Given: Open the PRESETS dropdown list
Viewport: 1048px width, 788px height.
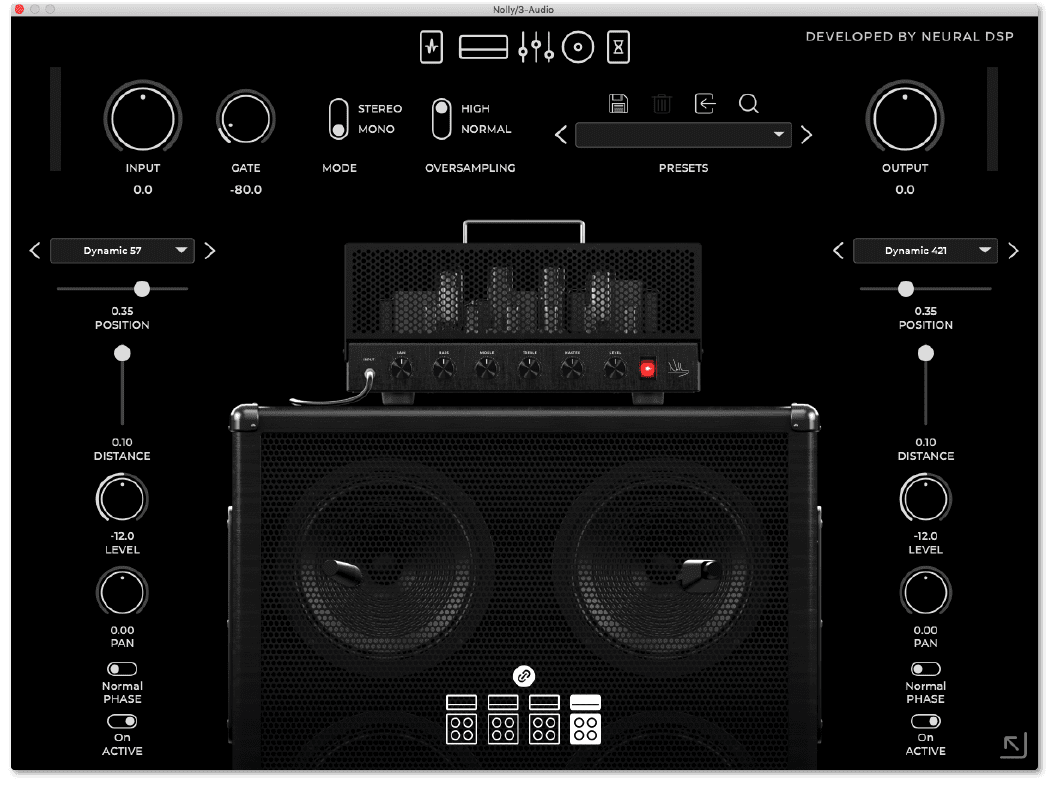Looking at the screenshot, I should pyautogui.click(x=683, y=134).
